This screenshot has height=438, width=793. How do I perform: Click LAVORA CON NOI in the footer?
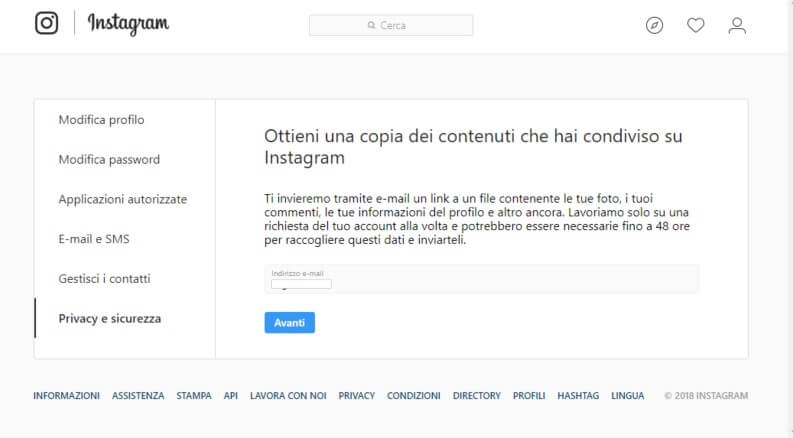click(x=288, y=396)
